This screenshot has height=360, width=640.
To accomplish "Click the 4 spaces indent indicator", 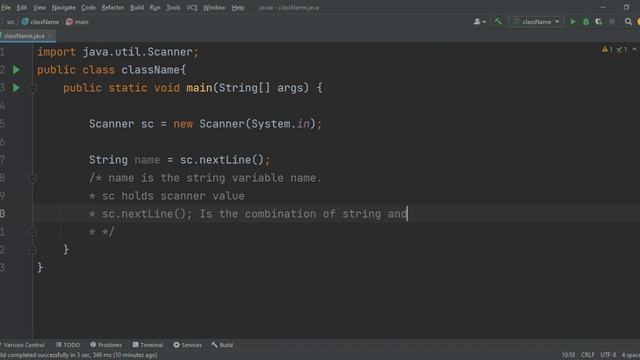I will pyautogui.click(x=631, y=355).
